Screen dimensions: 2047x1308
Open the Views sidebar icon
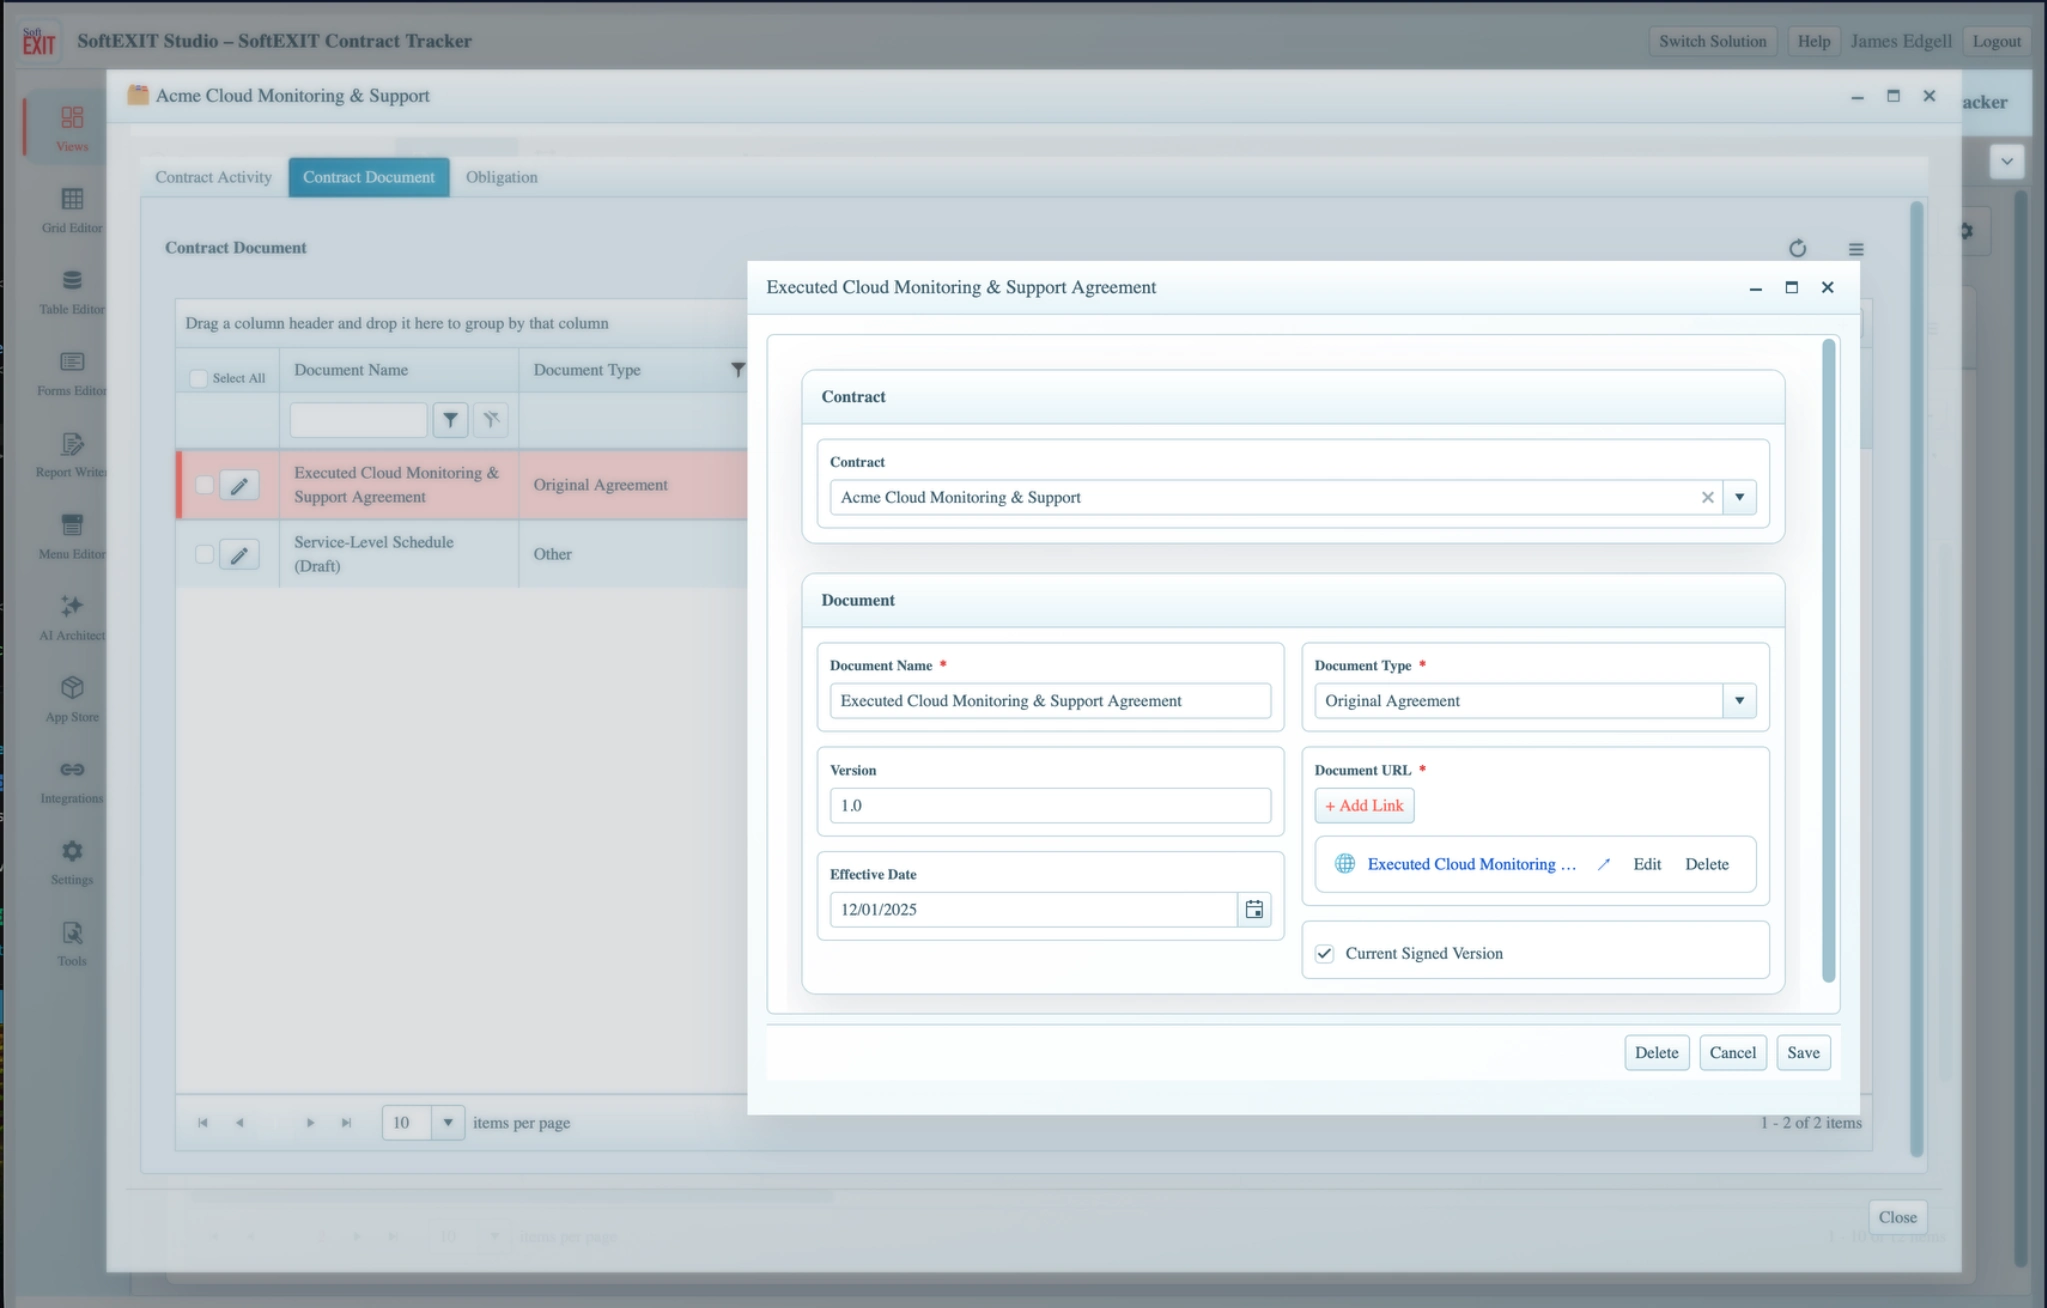[x=72, y=118]
